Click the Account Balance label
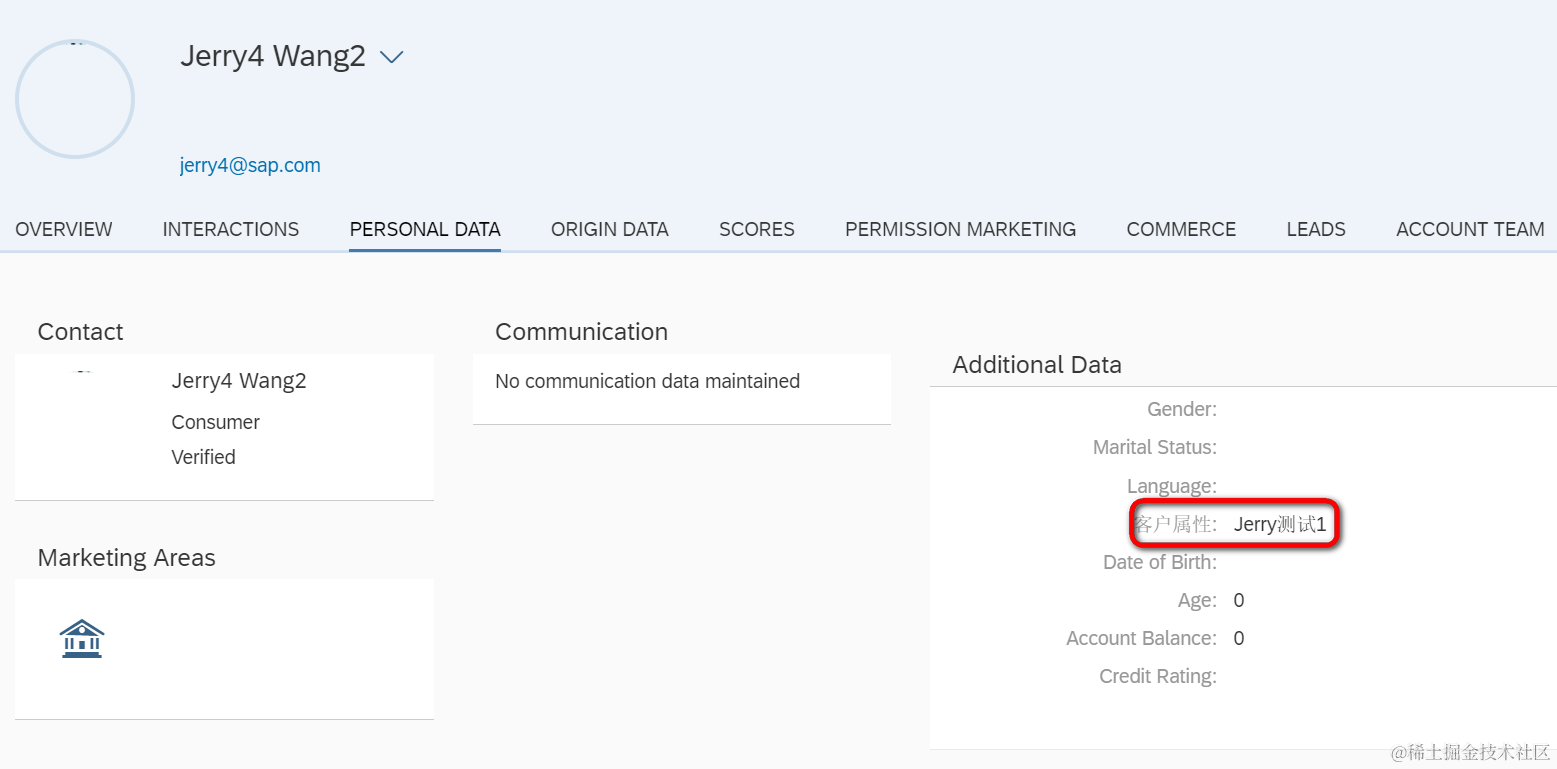1557x769 pixels. (1142, 638)
